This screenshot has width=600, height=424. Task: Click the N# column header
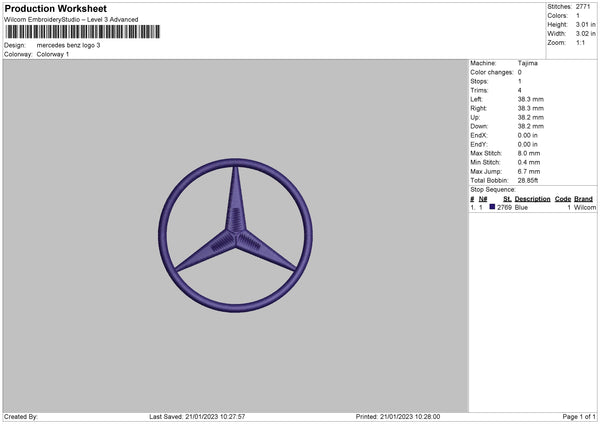[483, 199]
